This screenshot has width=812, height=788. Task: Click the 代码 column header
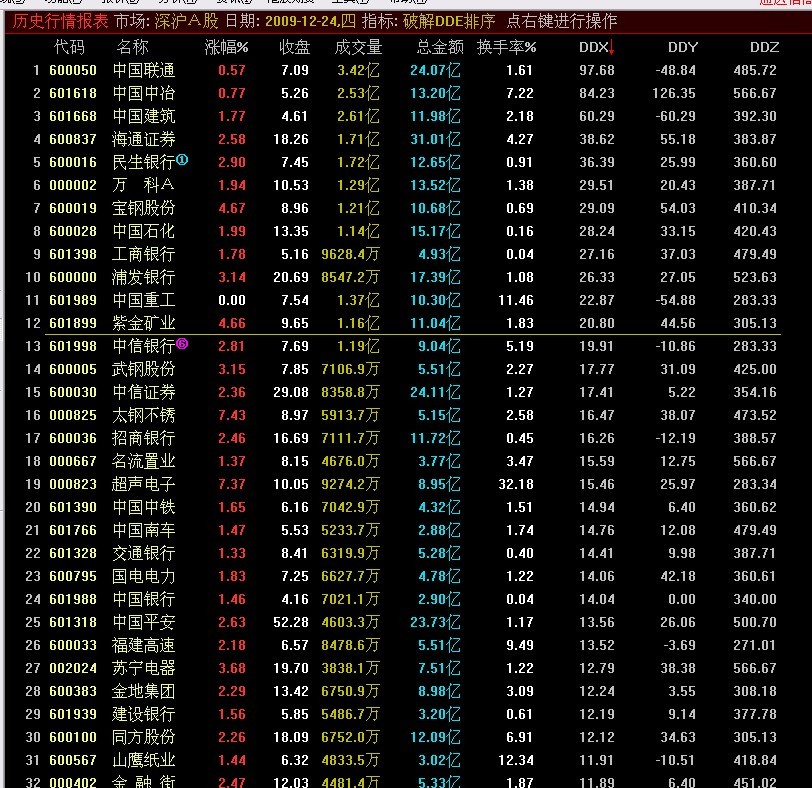[x=69, y=47]
